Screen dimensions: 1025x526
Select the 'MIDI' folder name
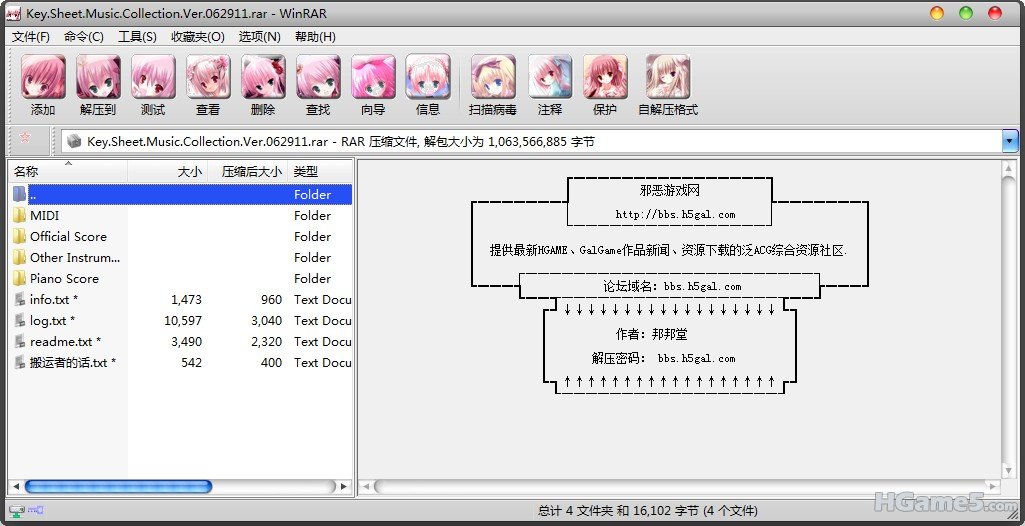click(x=44, y=216)
